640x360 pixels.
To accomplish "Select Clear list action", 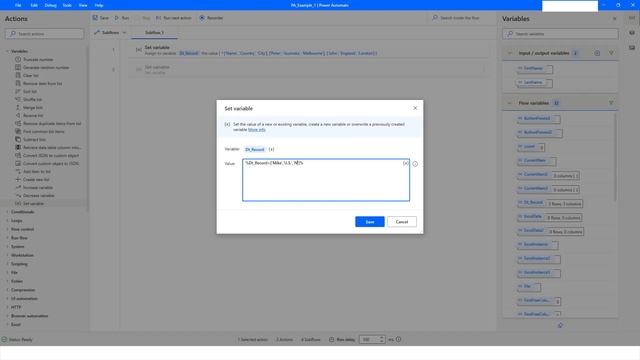I will (31, 76).
